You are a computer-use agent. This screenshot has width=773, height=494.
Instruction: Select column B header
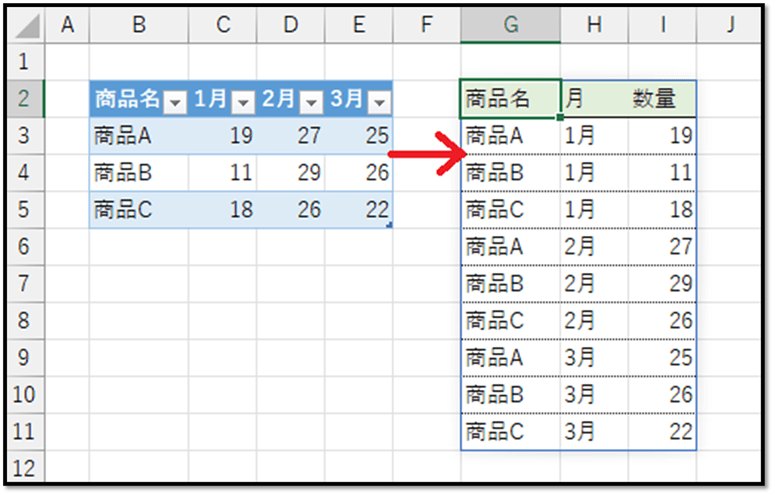[x=138, y=26]
